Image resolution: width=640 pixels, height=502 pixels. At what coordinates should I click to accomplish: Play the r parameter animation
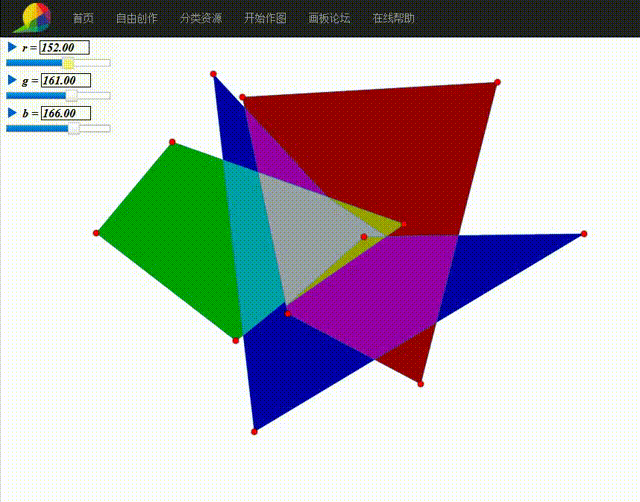click(x=12, y=47)
